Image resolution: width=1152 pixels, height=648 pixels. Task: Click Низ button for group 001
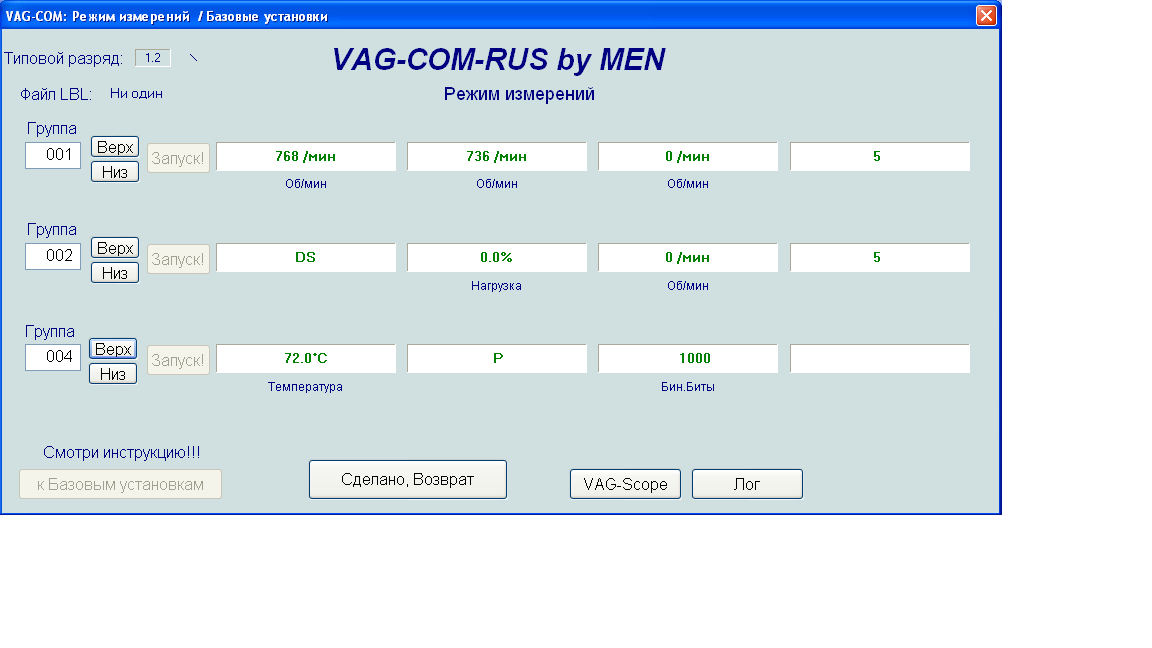pos(115,172)
